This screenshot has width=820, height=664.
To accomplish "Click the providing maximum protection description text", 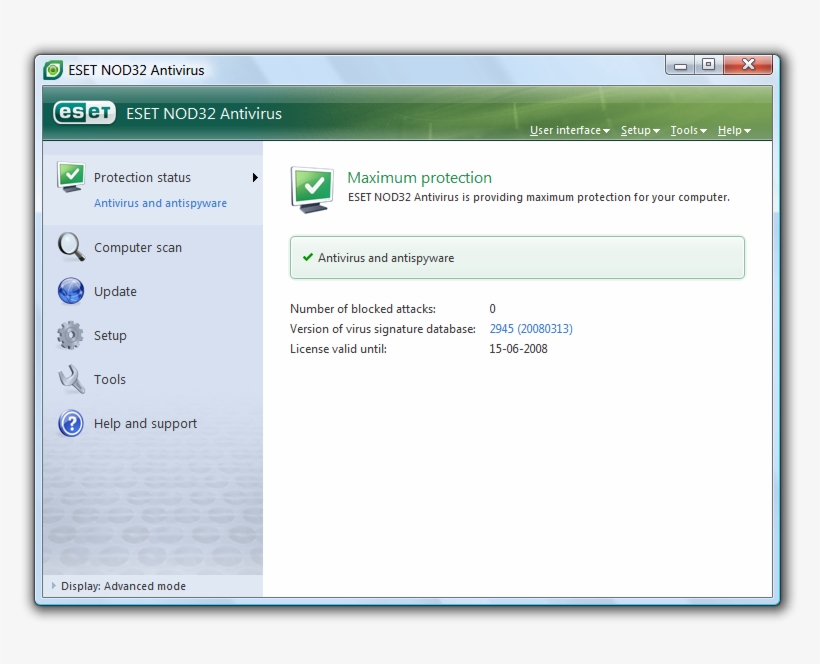I will coord(539,197).
